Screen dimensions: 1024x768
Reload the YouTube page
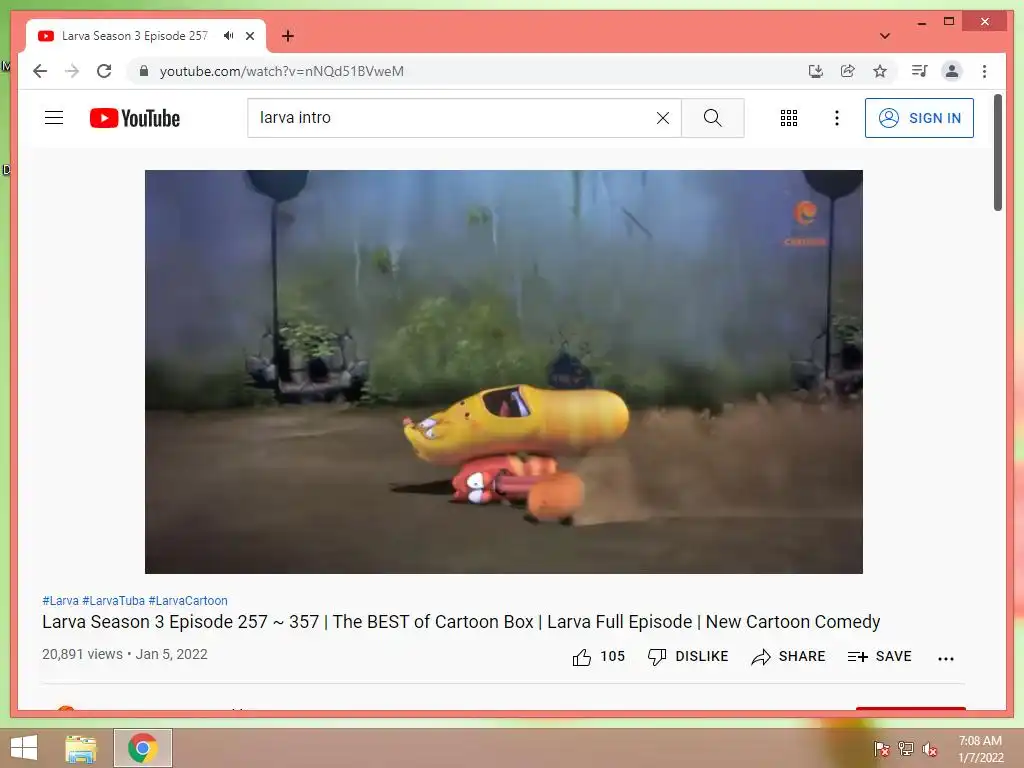pos(104,71)
